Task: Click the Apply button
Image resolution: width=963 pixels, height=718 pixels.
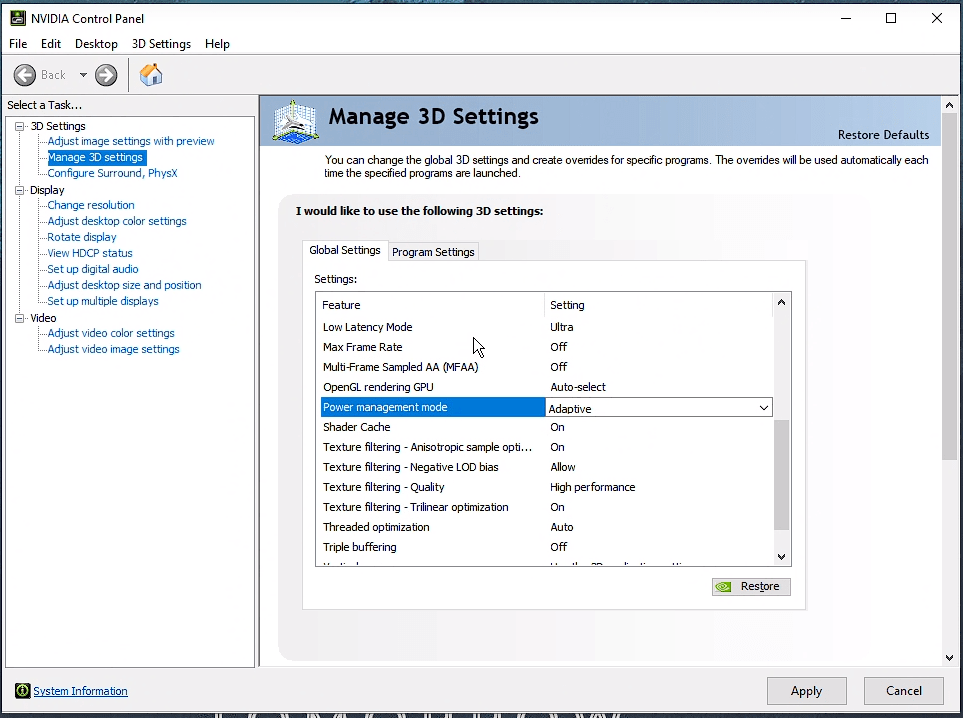Action: coord(806,691)
